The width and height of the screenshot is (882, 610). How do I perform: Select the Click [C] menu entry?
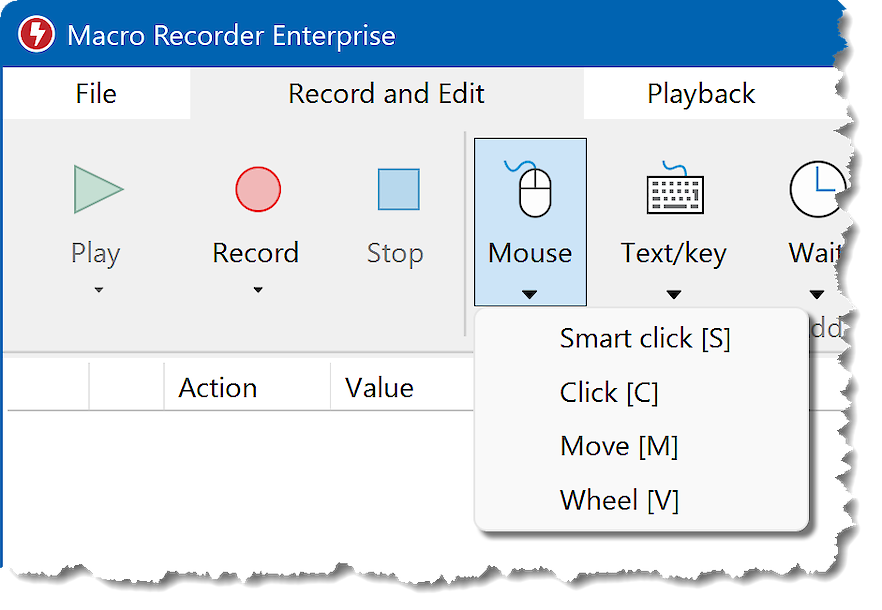[x=609, y=393]
